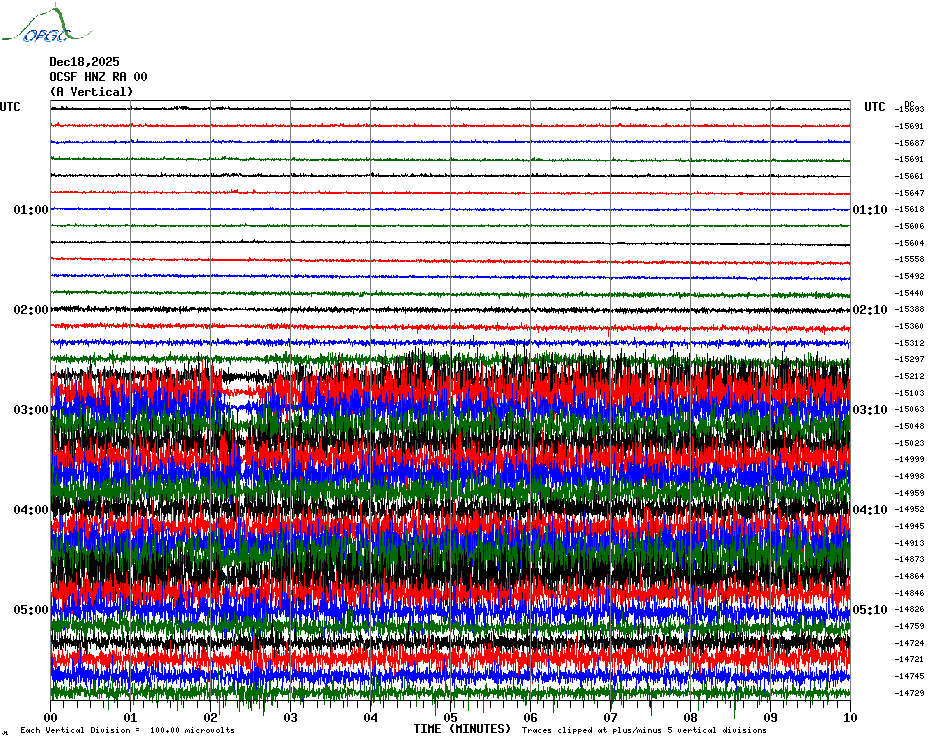
Task: Click the DC value -14913
Action: pyautogui.click(x=909, y=543)
